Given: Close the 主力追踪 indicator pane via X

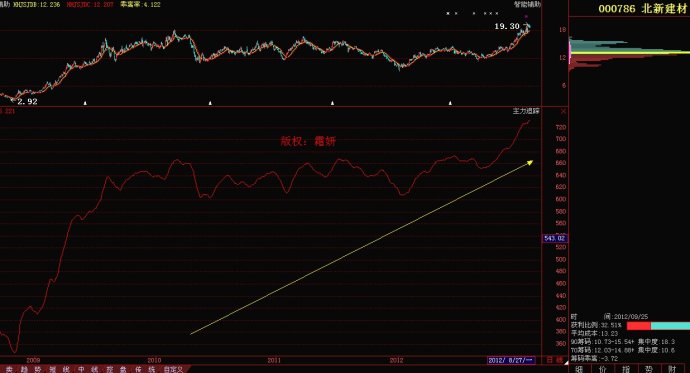Looking at the screenshot, I should click(x=563, y=112).
